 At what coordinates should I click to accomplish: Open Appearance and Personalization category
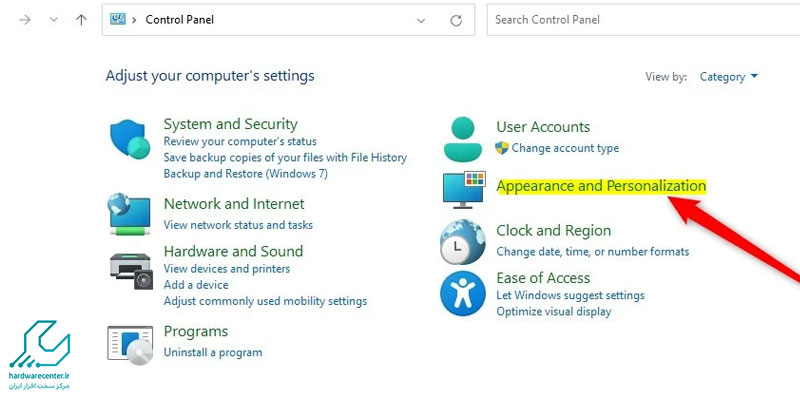[601, 187]
